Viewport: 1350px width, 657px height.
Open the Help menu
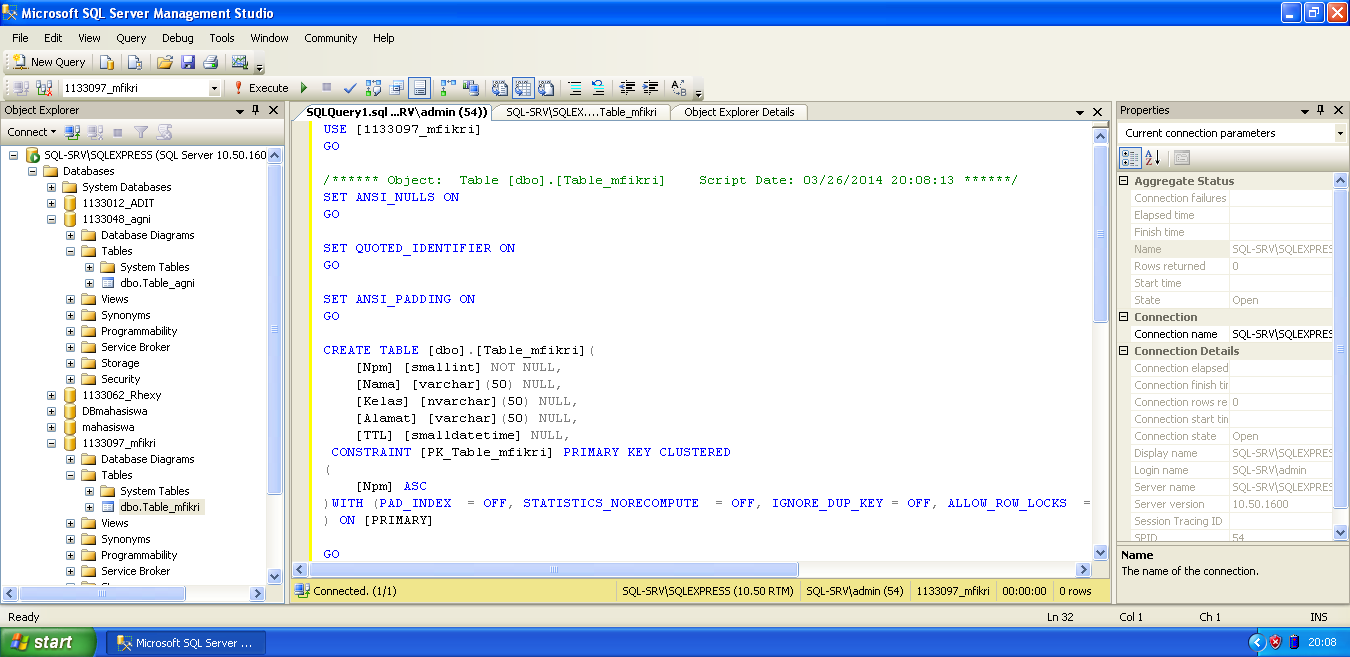pyautogui.click(x=384, y=38)
